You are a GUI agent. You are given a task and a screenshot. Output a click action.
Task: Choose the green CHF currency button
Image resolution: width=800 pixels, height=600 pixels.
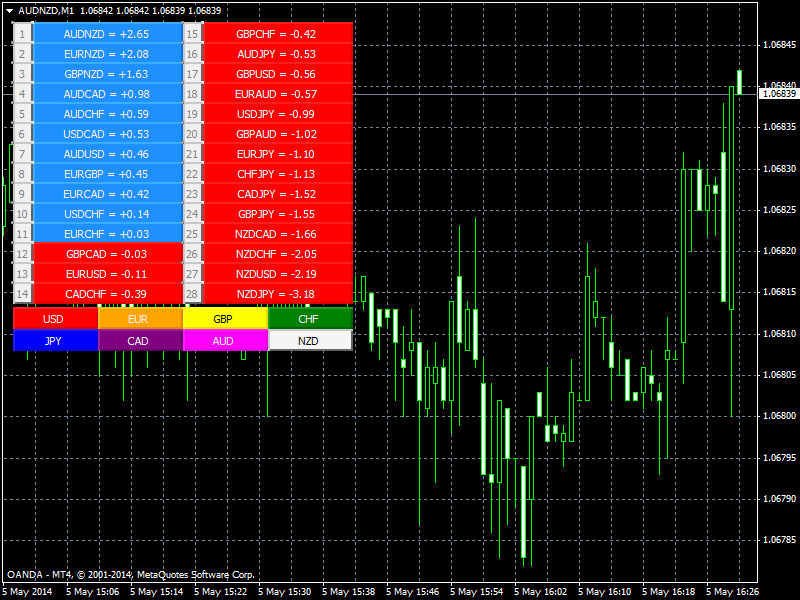tap(310, 319)
